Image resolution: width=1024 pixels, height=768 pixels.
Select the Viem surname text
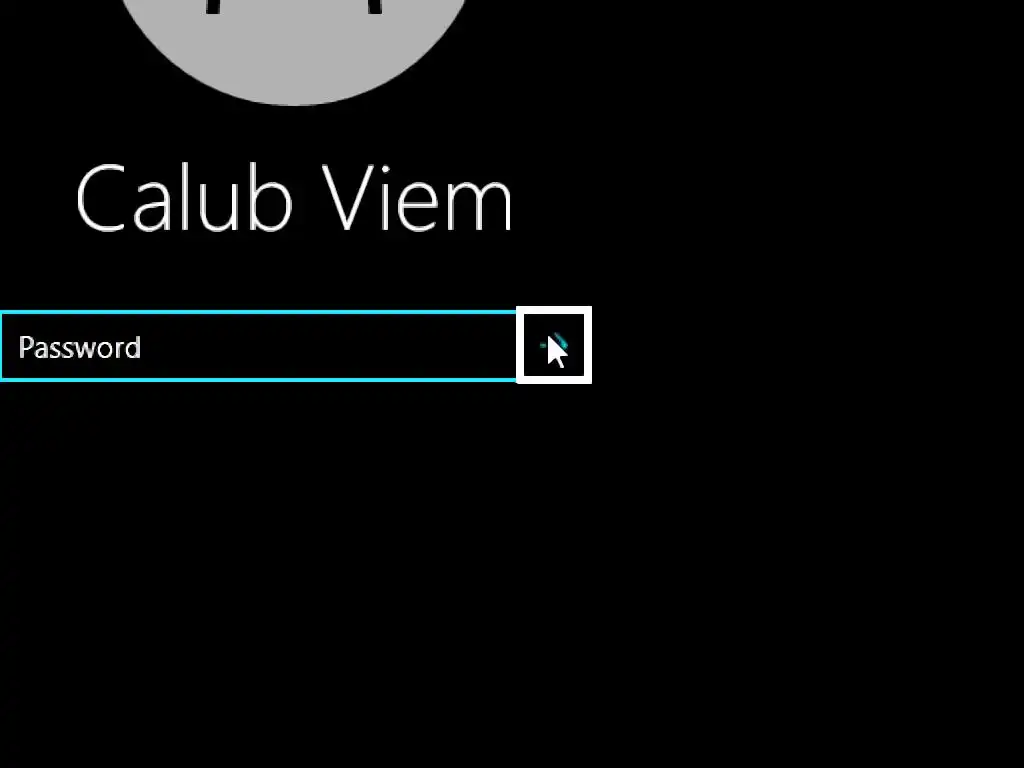[417, 198]
